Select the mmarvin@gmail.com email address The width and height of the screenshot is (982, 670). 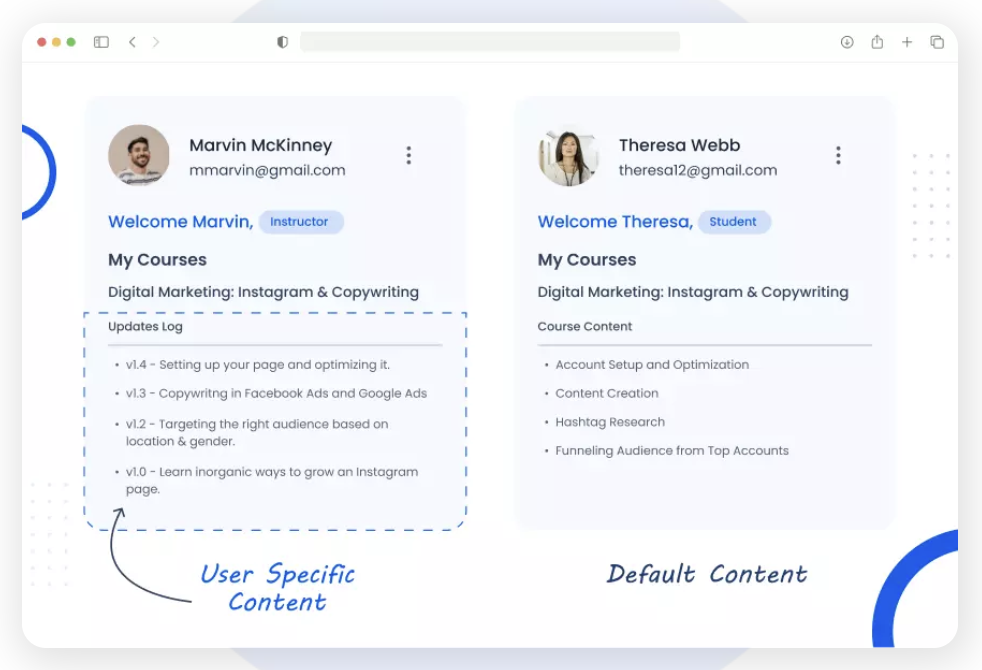click(267, 170)
